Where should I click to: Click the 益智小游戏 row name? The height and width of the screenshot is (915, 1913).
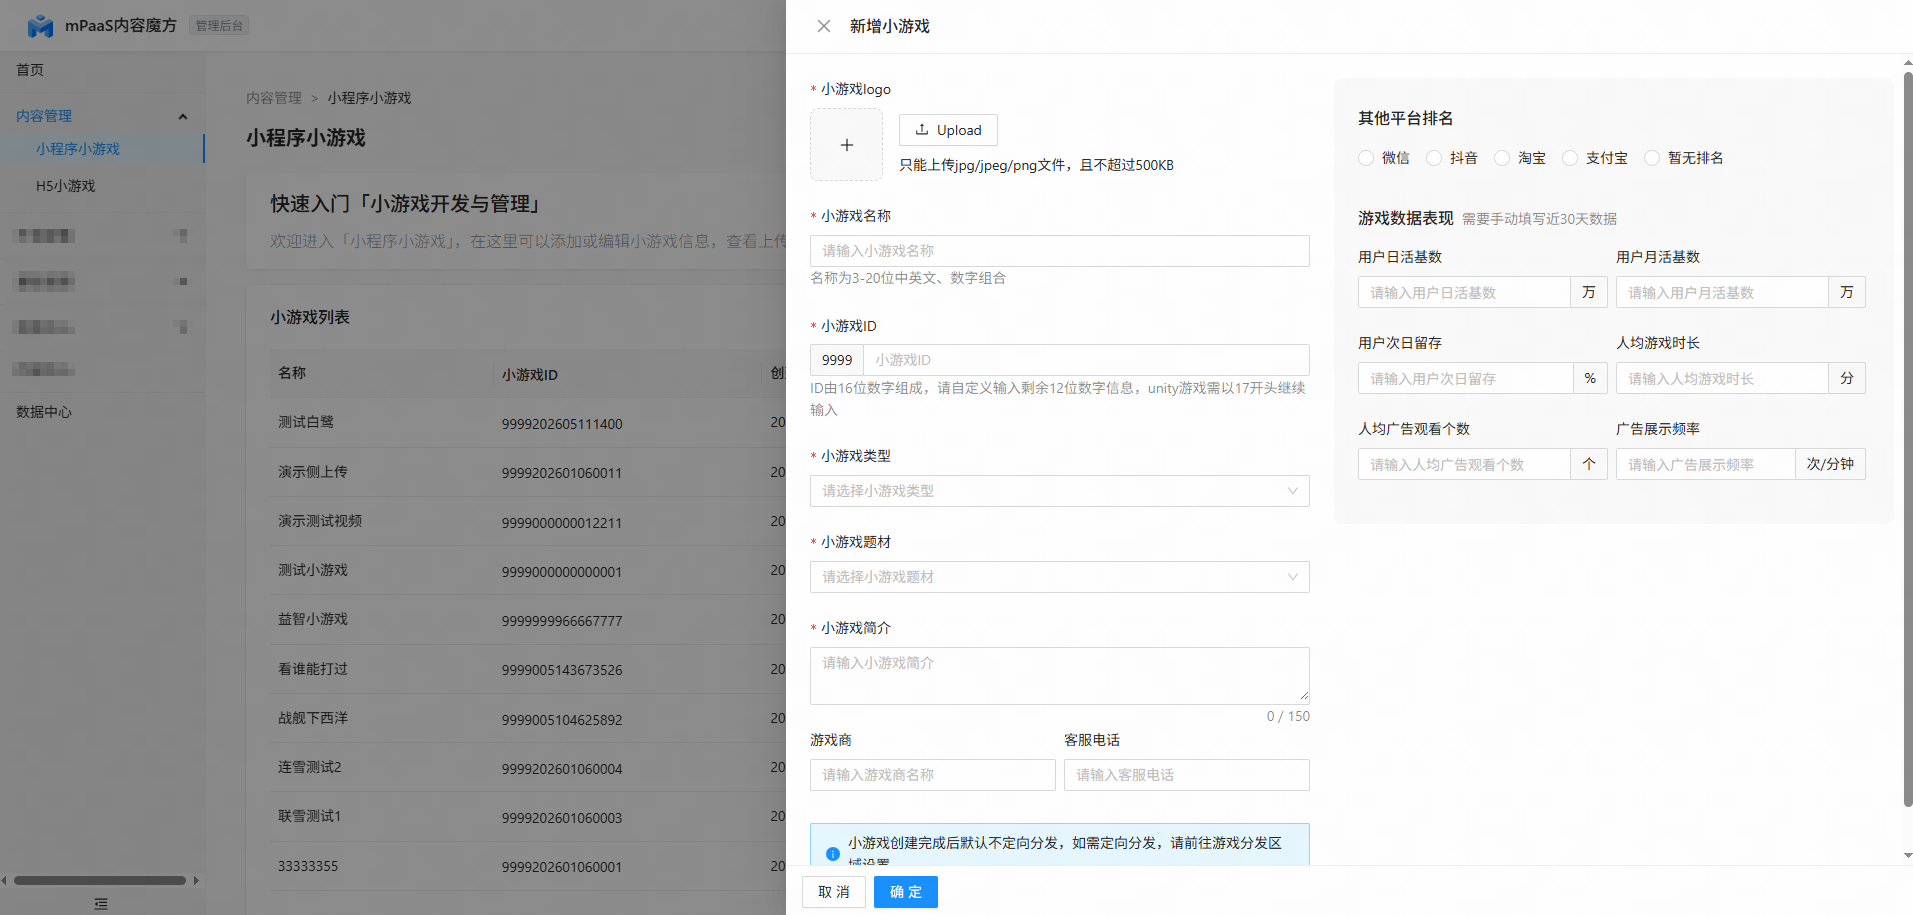pos(313,619)
